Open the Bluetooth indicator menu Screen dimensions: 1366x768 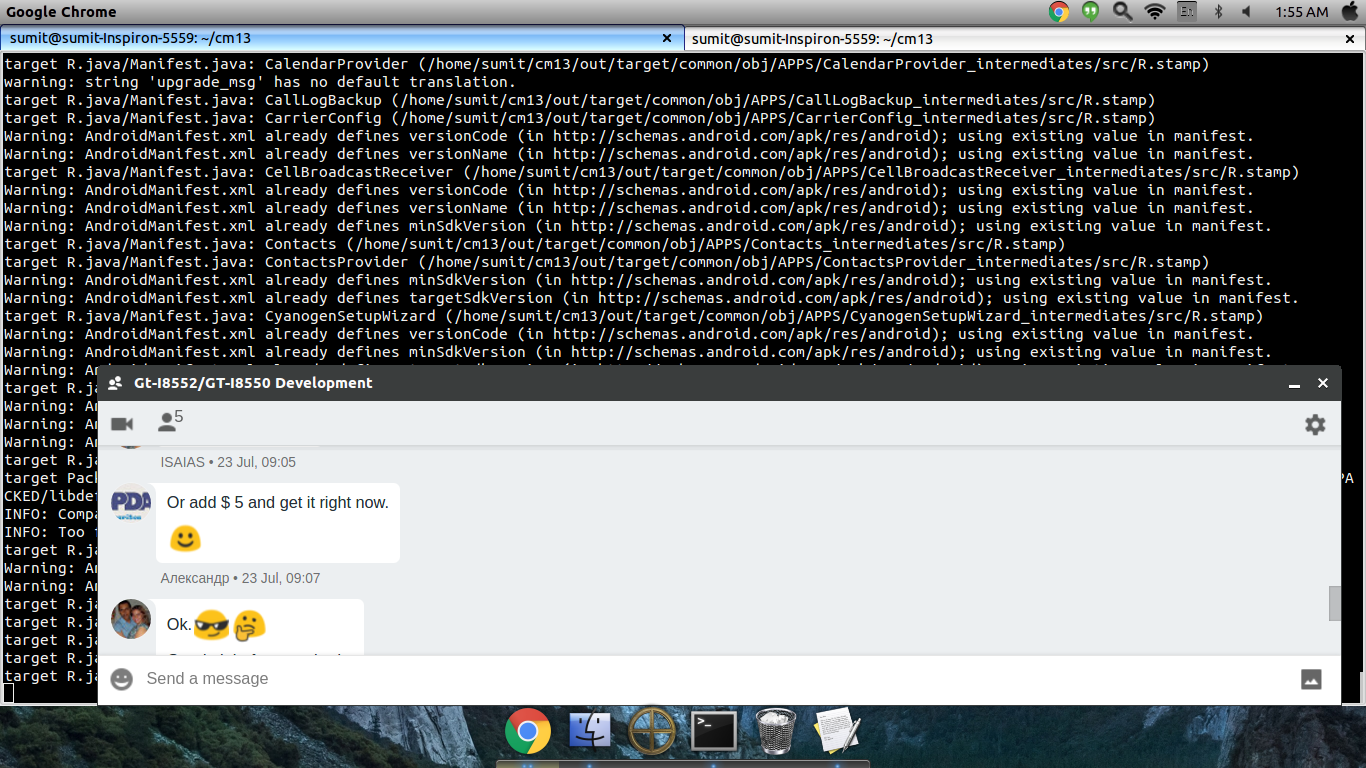click(1218, 12)
